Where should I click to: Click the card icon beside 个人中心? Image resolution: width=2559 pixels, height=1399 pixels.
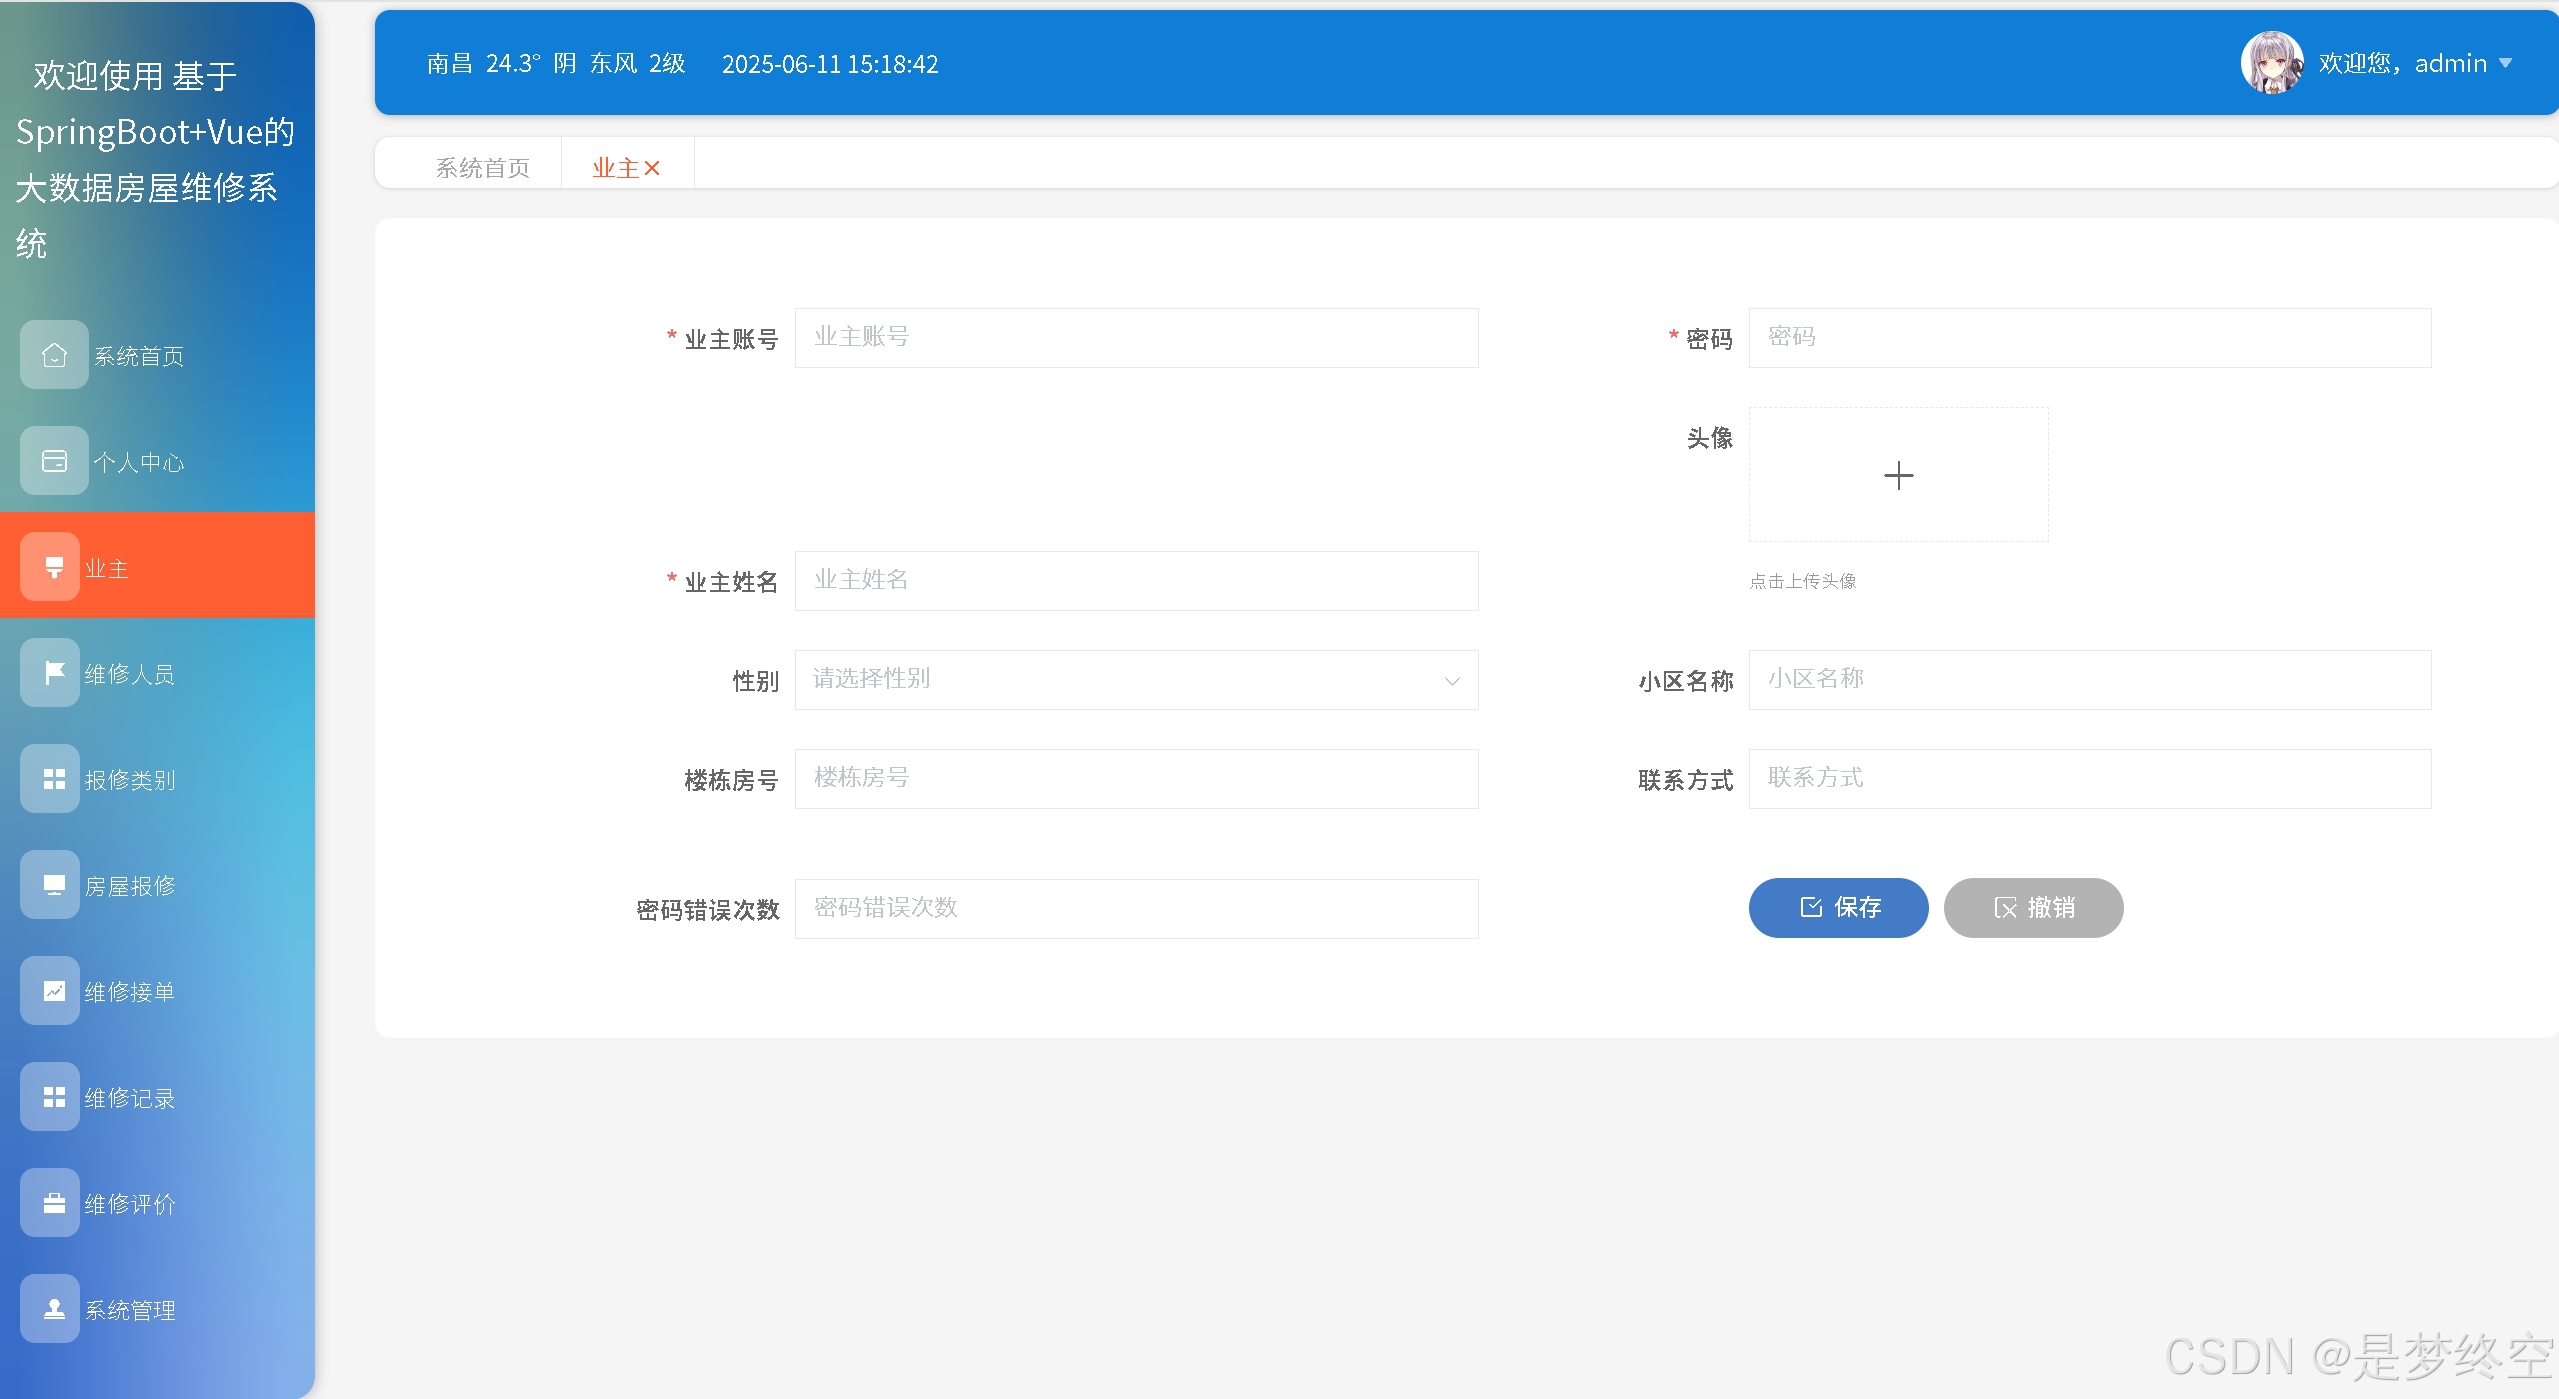(54, 461)
